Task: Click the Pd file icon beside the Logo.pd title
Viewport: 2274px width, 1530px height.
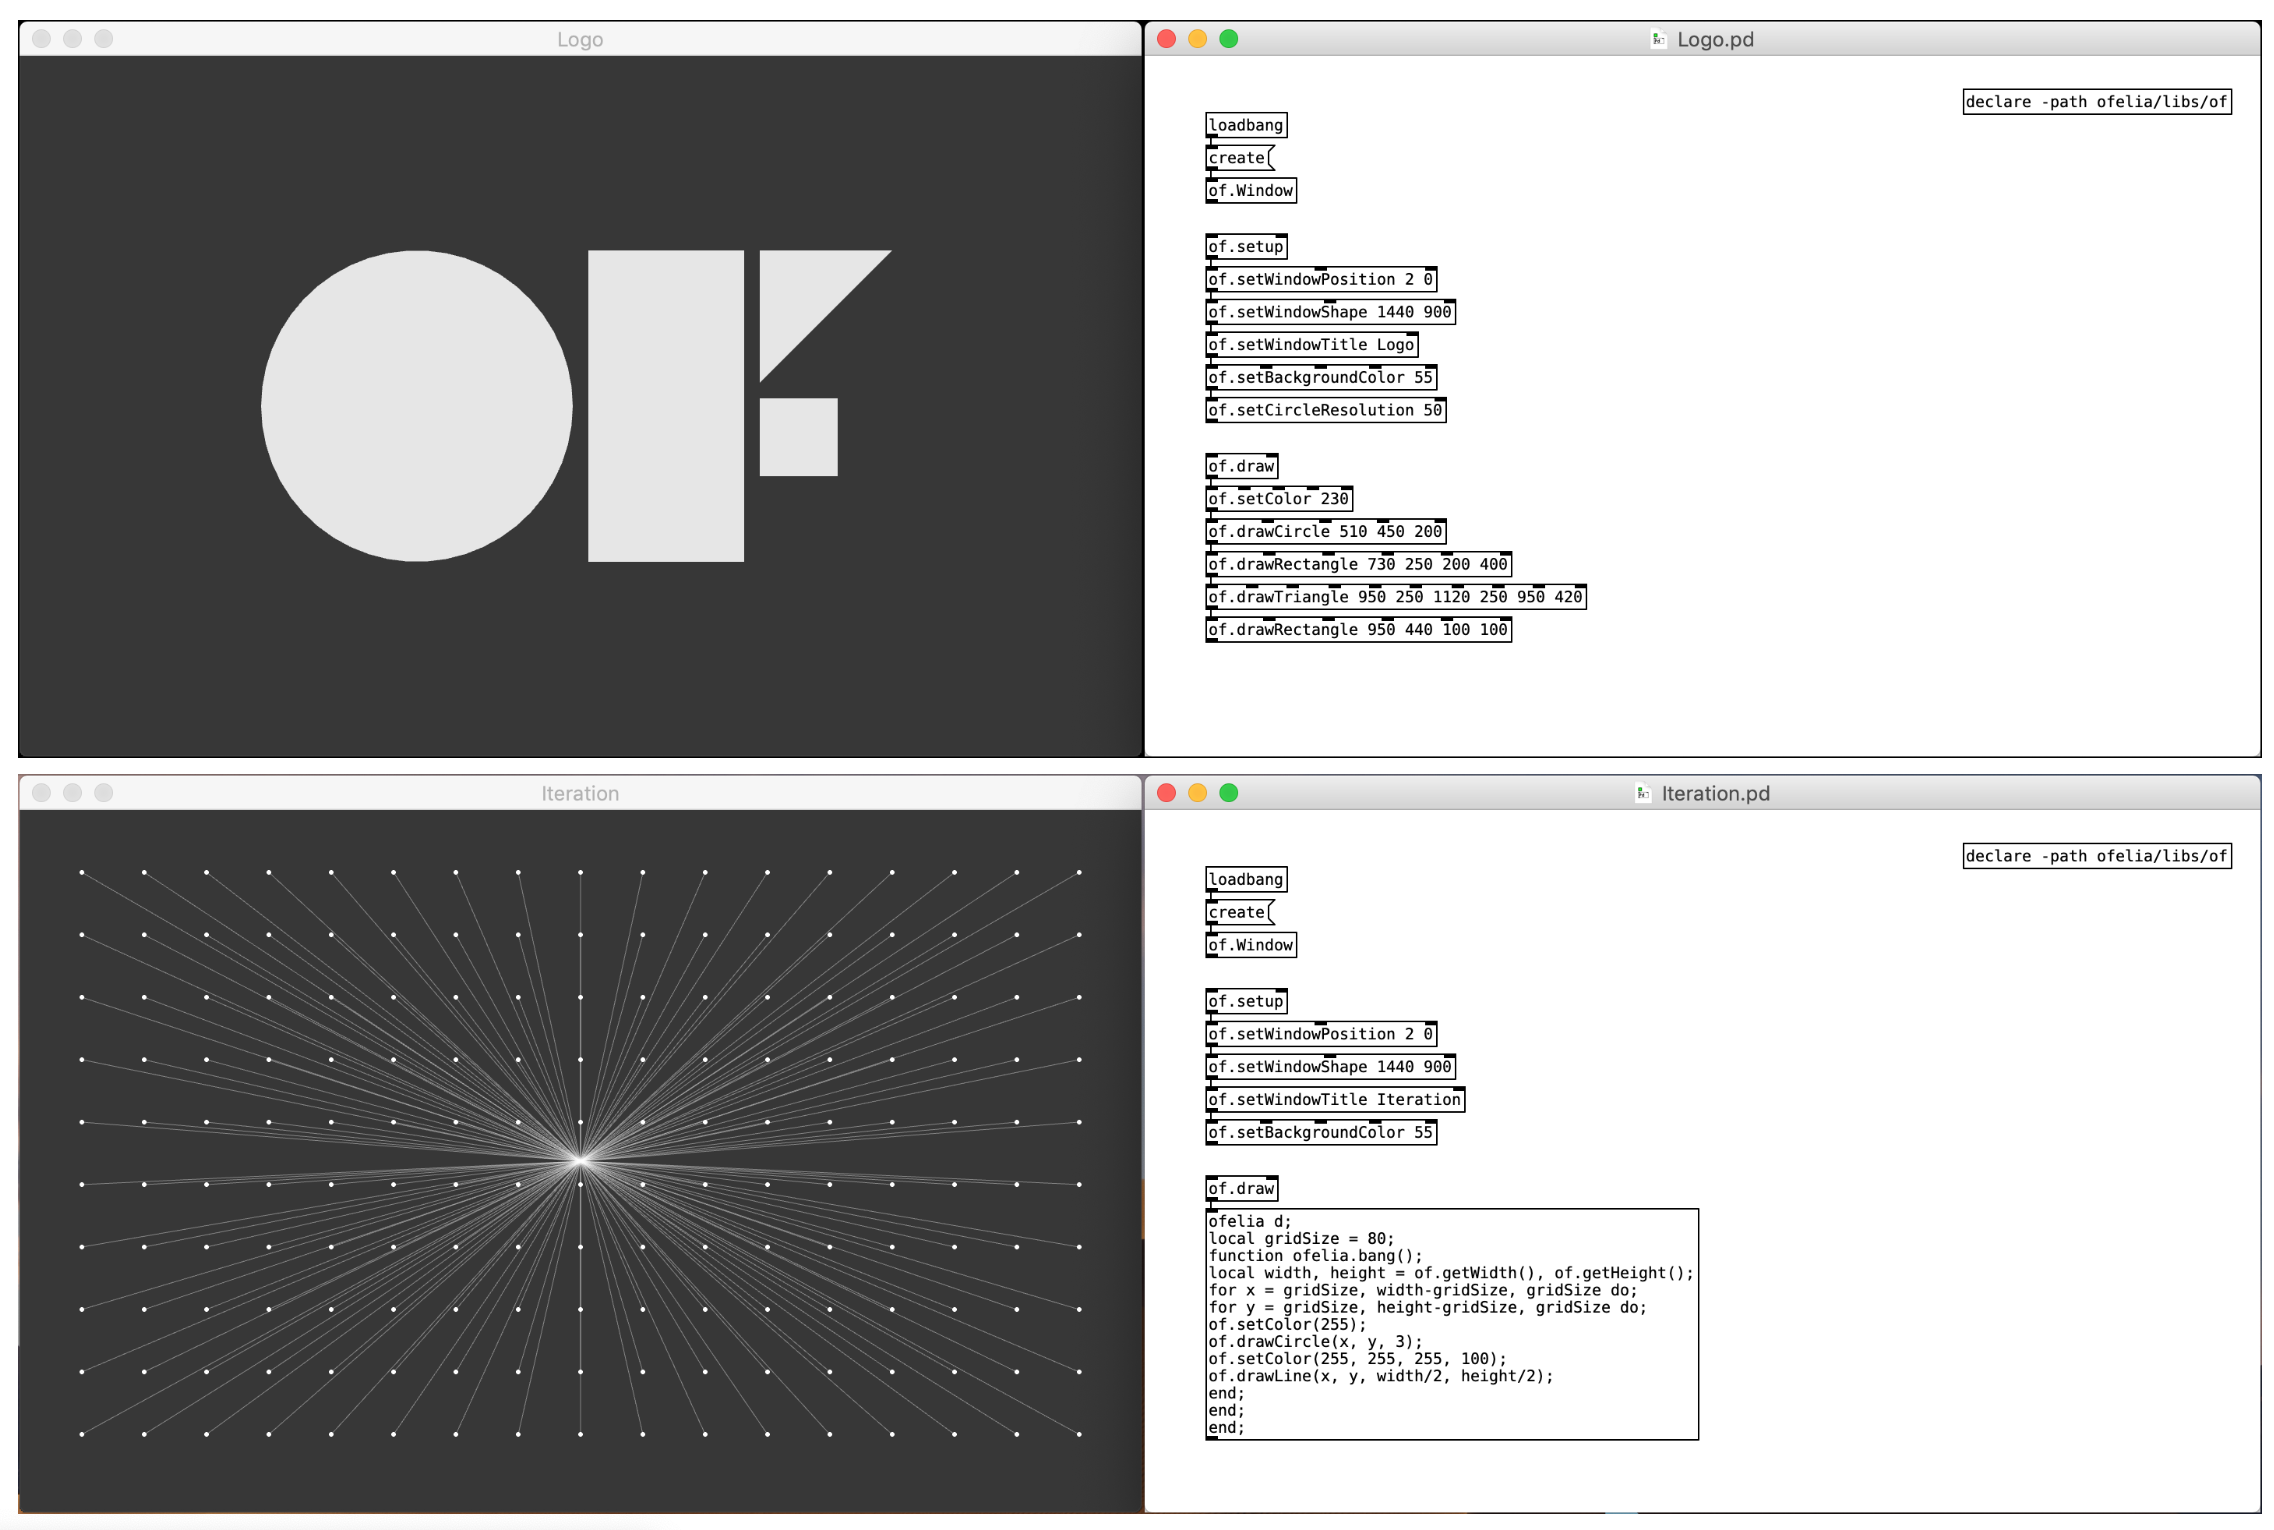Action: click(x=1658, y=39)
